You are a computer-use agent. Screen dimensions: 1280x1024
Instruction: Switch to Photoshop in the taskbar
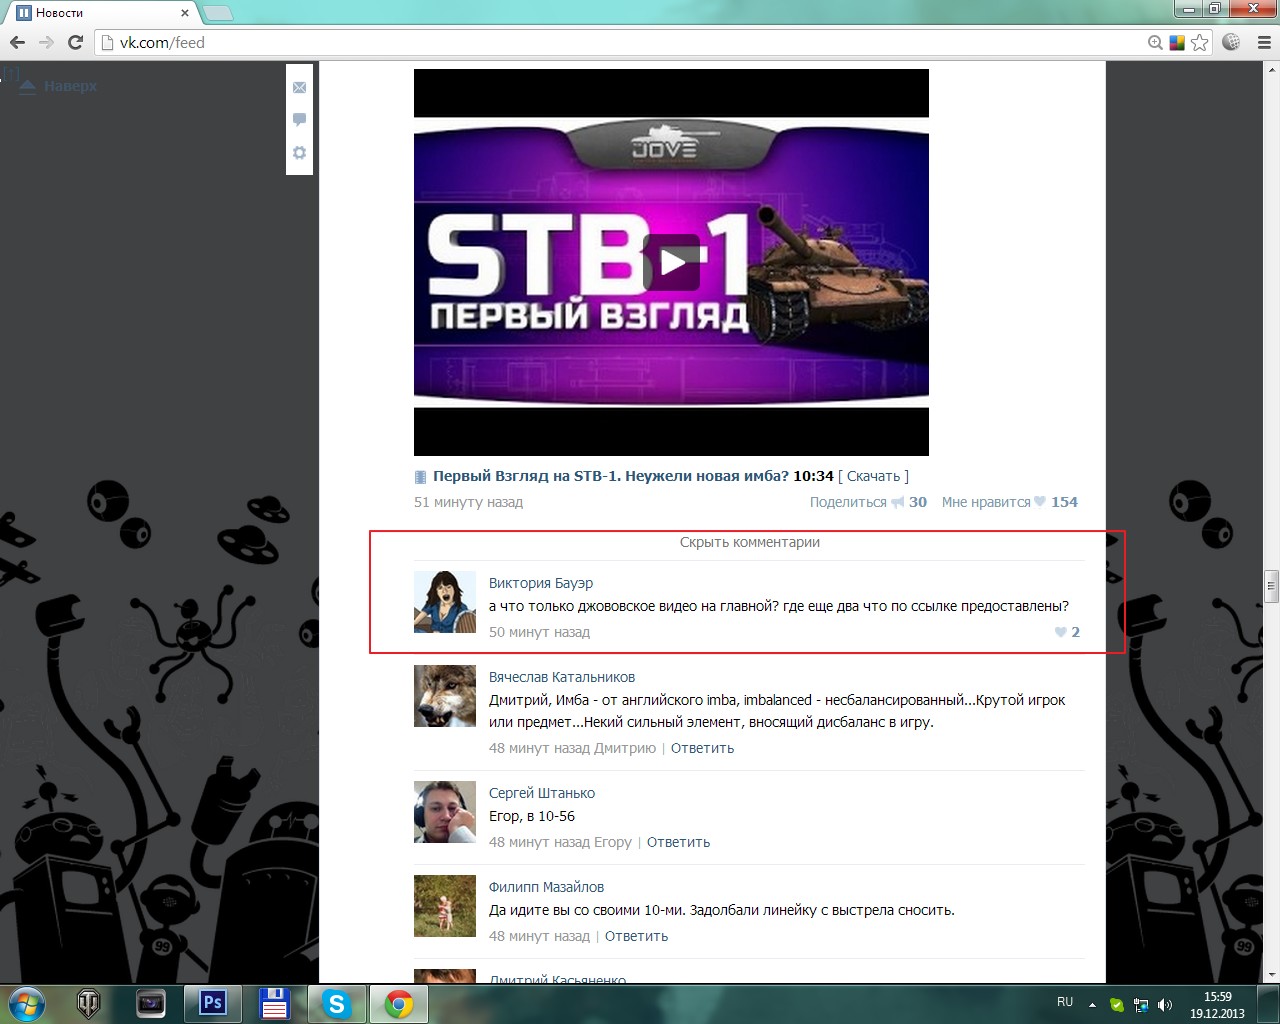point(213,1003)
